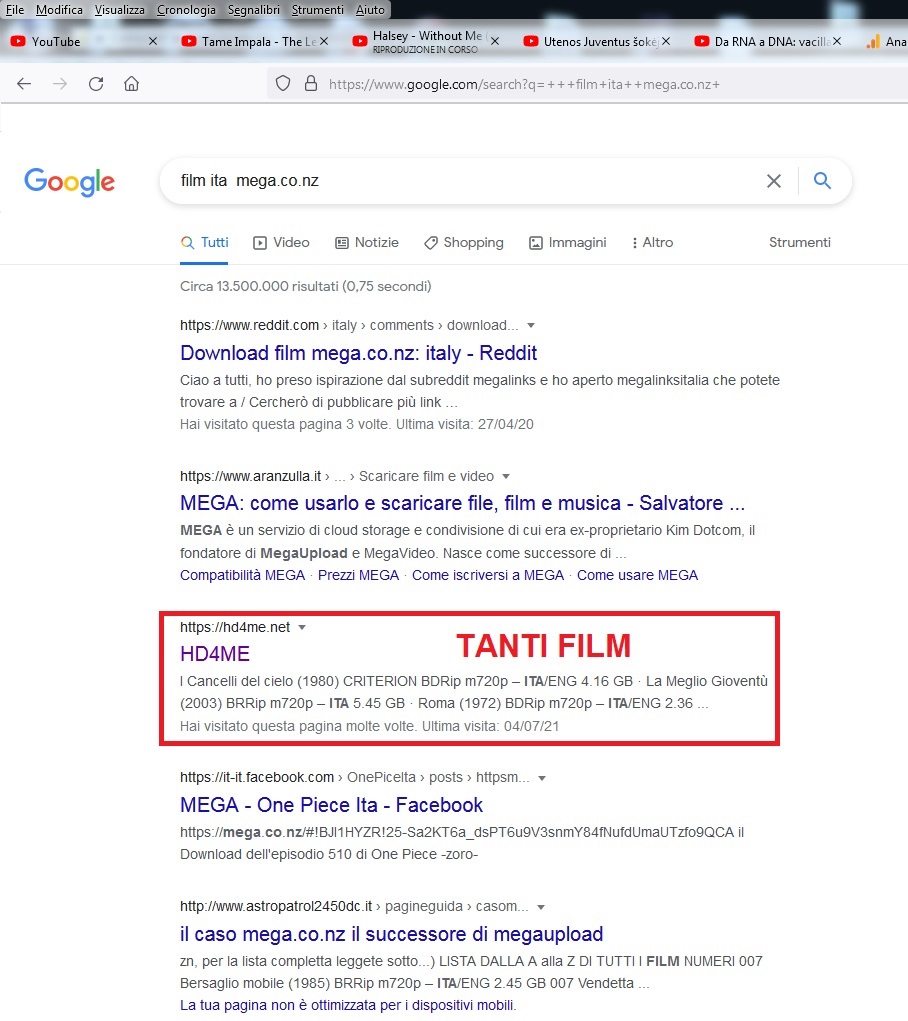Open the HD4ME result link

[x=215, y=654]
